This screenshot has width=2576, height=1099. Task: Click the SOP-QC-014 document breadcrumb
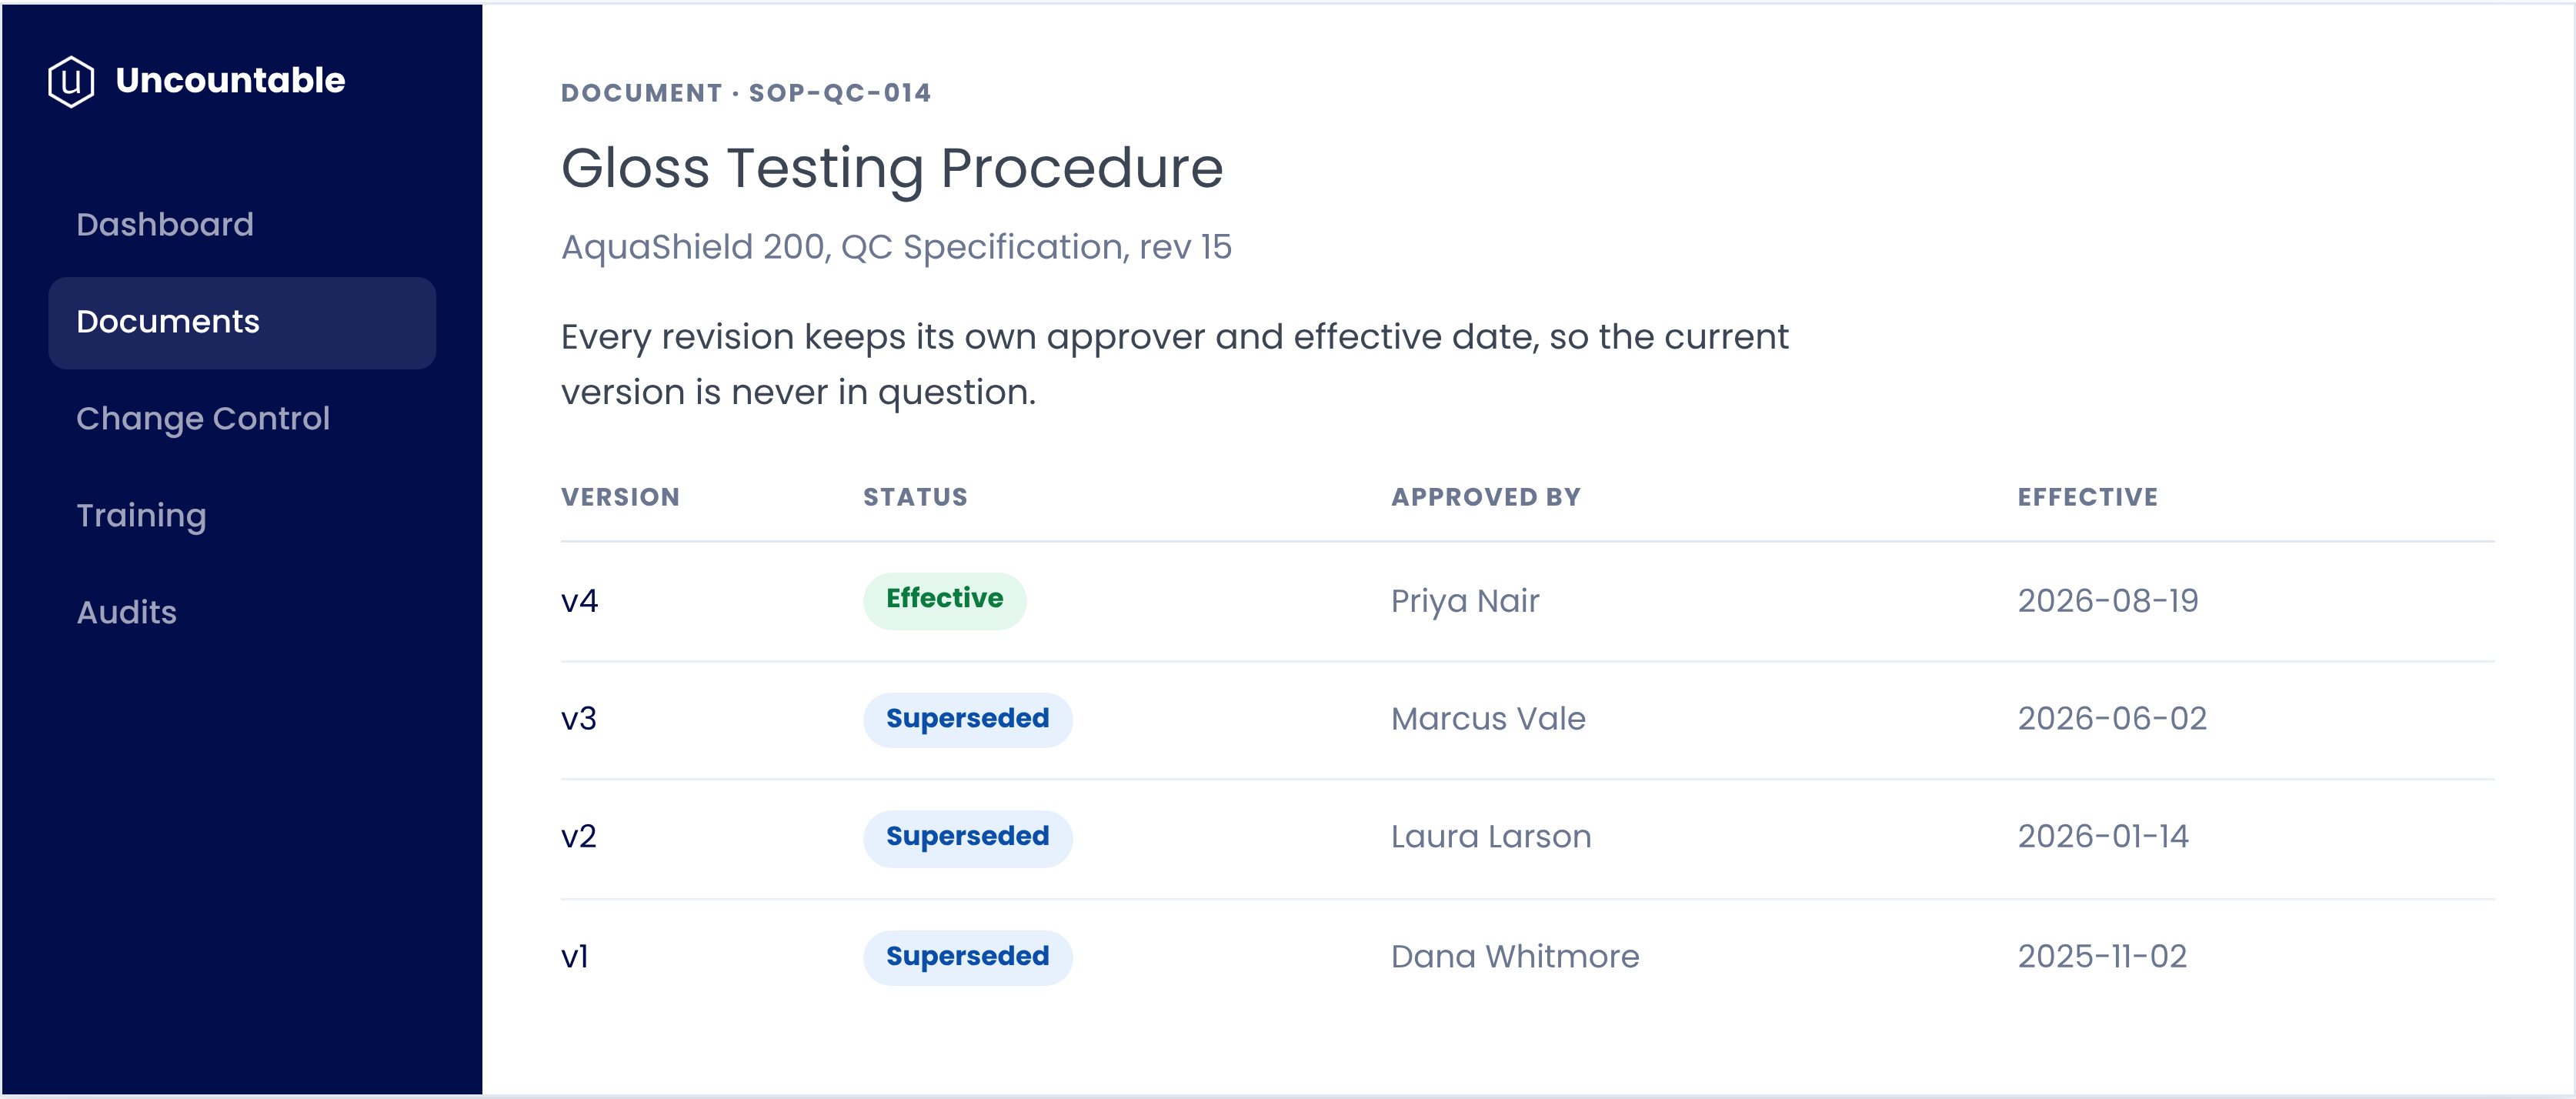pyautogui.click(x=839, y=93)
